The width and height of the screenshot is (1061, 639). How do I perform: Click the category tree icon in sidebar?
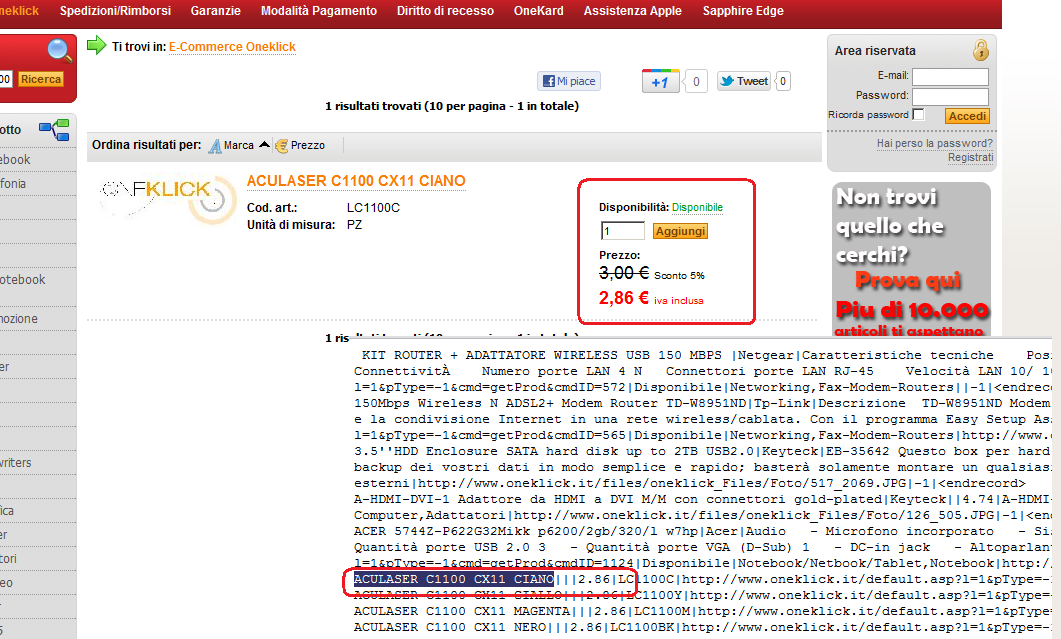coord(54,129)
